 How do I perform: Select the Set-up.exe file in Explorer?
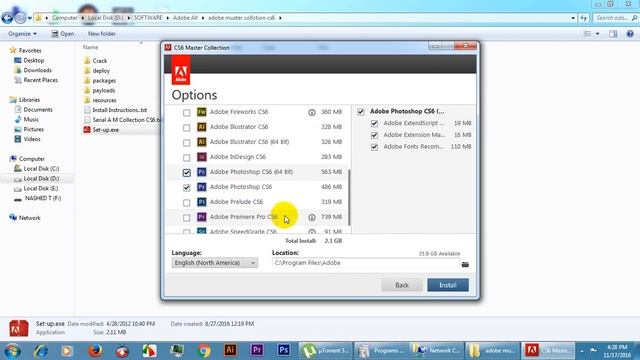tap(105, 130)
